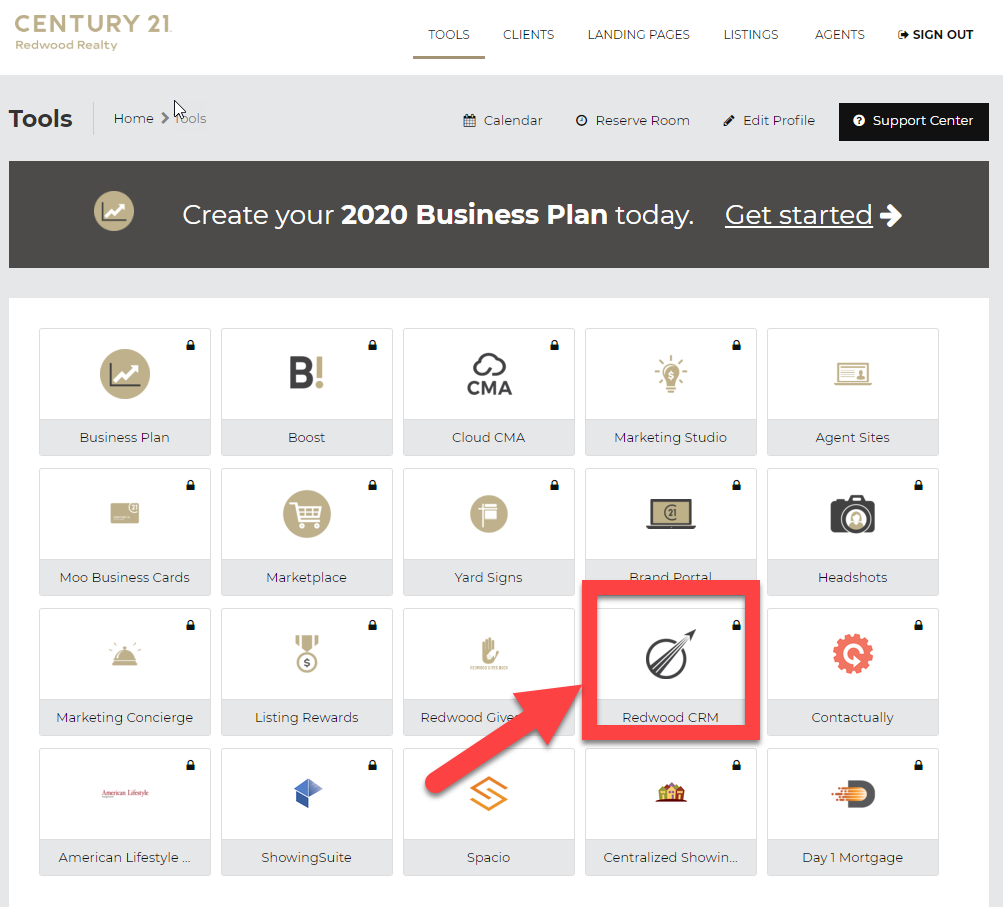
Task: Launch the Spacio tool icon
Action: pyautogui.click(x=489, y=794)
